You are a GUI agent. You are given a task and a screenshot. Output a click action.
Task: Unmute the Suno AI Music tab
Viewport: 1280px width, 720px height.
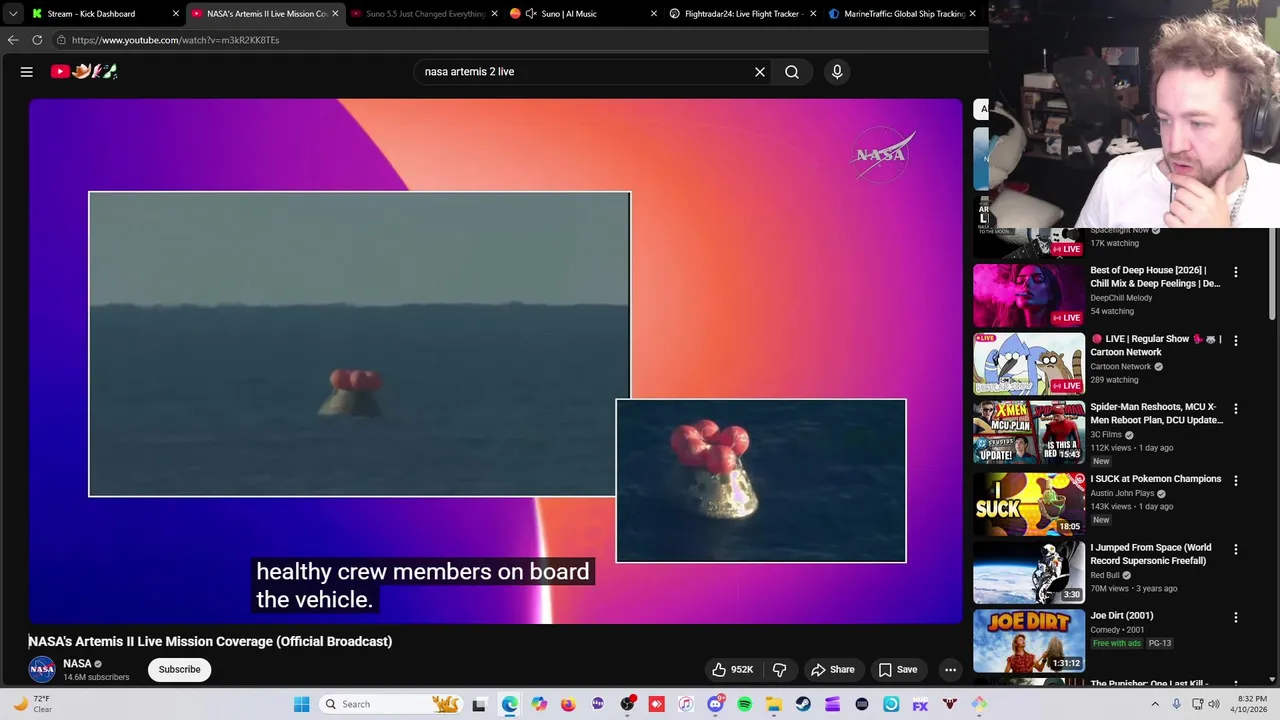click(x=531, y=14)
